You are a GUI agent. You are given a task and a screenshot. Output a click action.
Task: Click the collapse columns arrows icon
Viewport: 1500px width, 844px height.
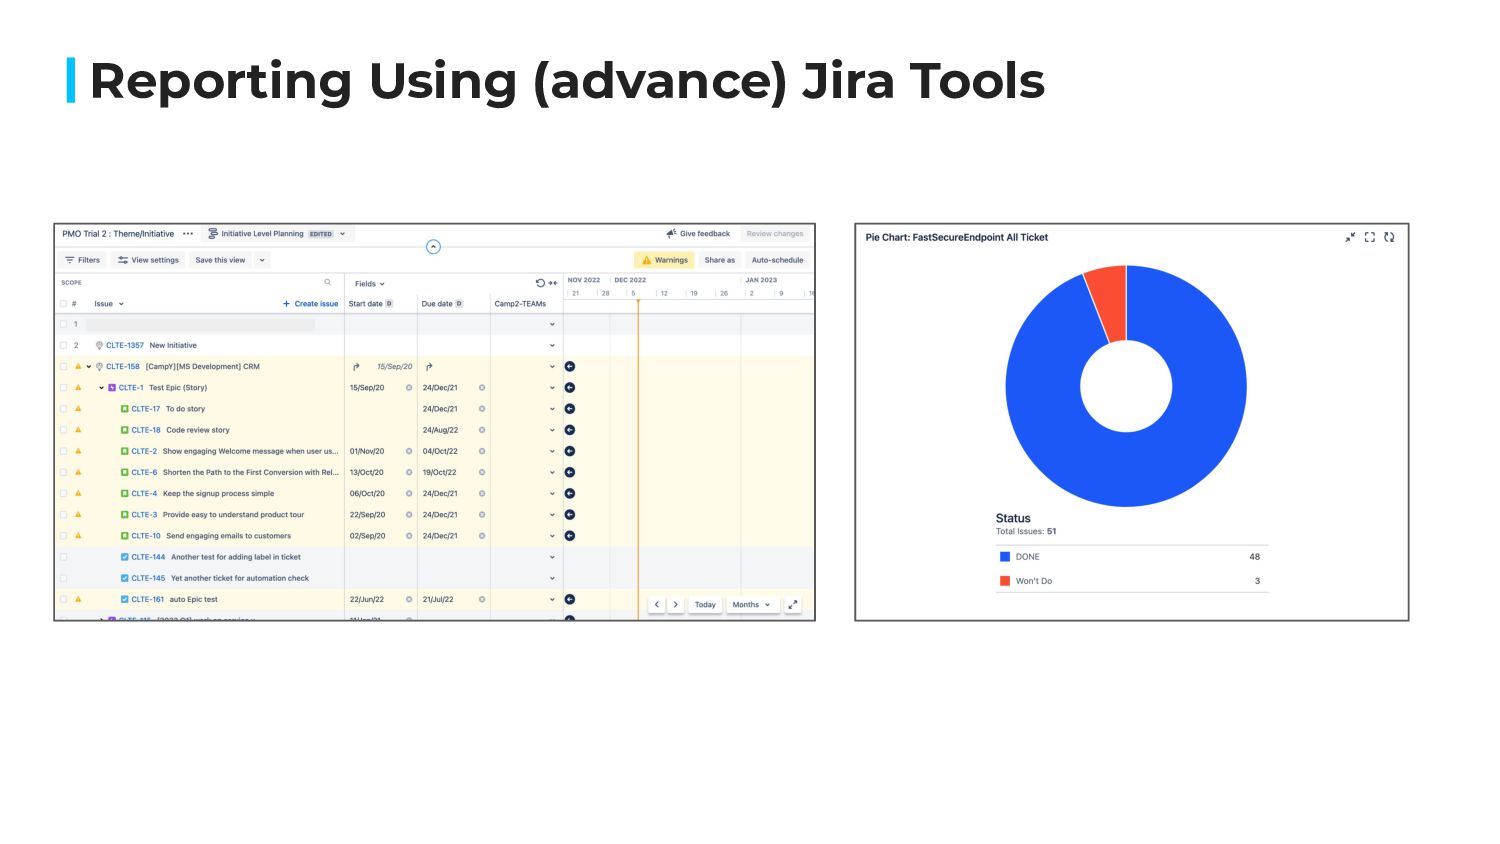(x=553, y=283)
